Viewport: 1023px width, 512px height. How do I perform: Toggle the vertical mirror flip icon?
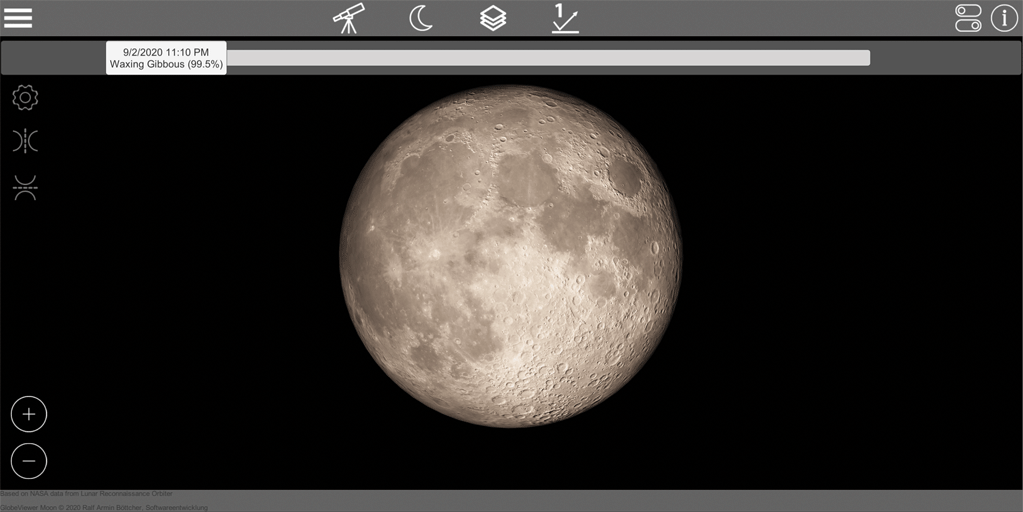click(x=25, y=187)
